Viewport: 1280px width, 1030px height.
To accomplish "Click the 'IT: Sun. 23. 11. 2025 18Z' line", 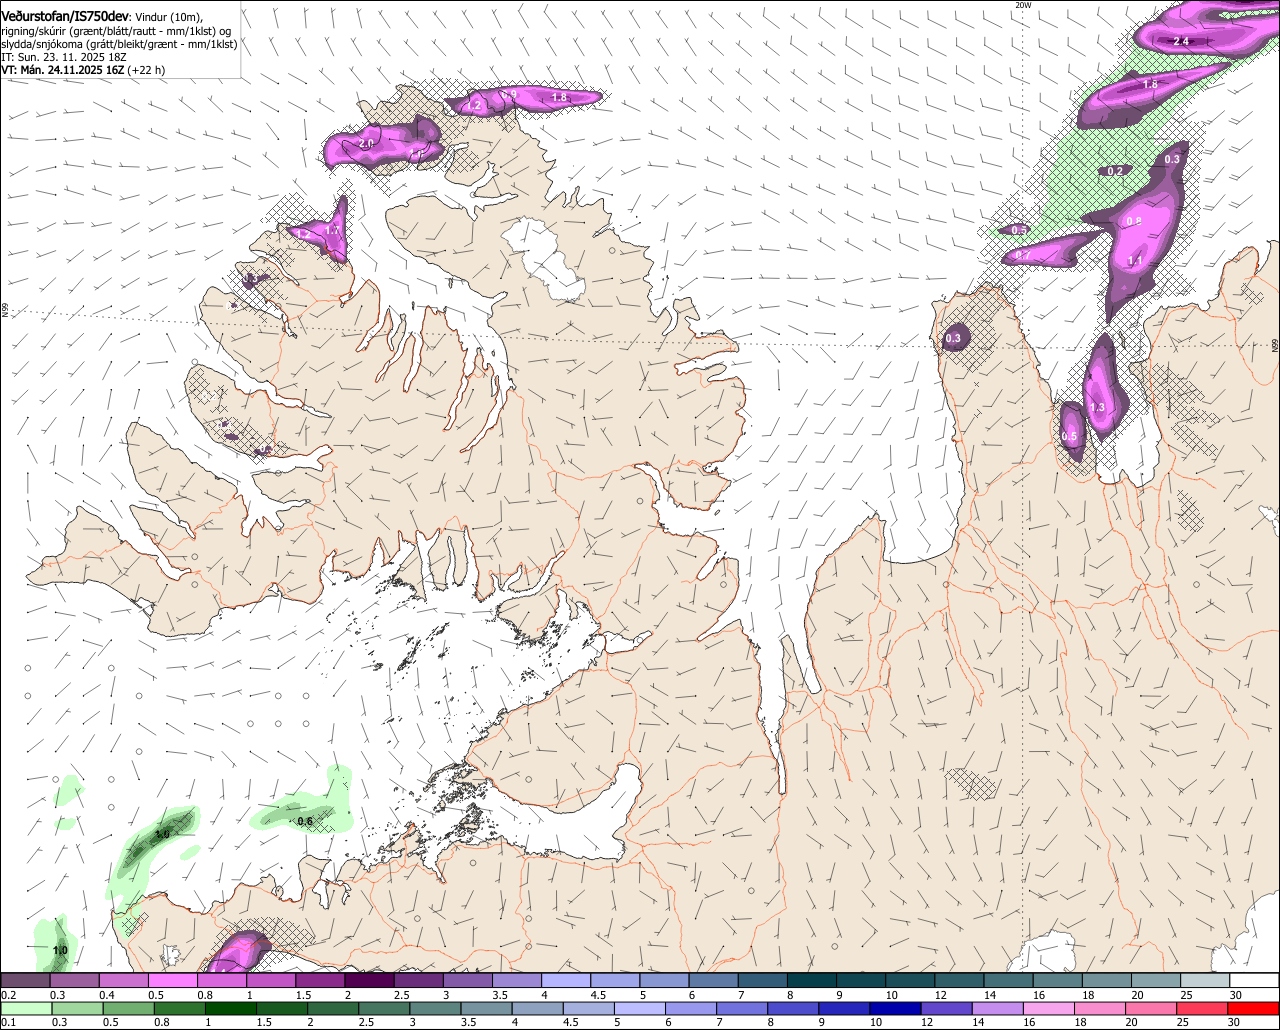I will point(64,58).
